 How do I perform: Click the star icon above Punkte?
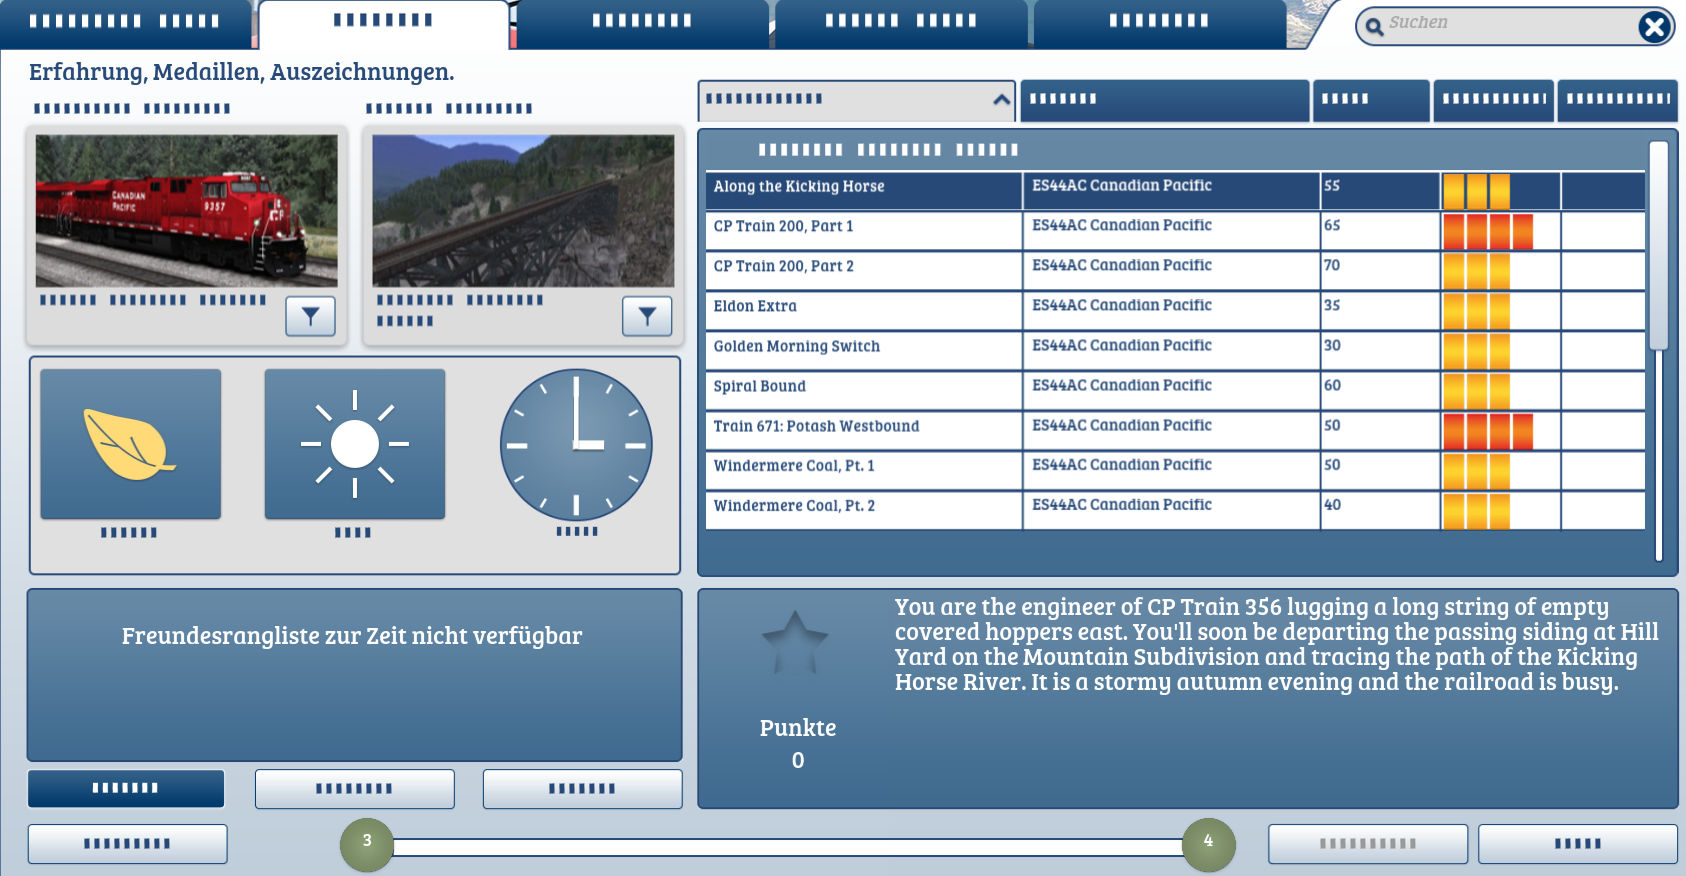(x=795, y=642)
